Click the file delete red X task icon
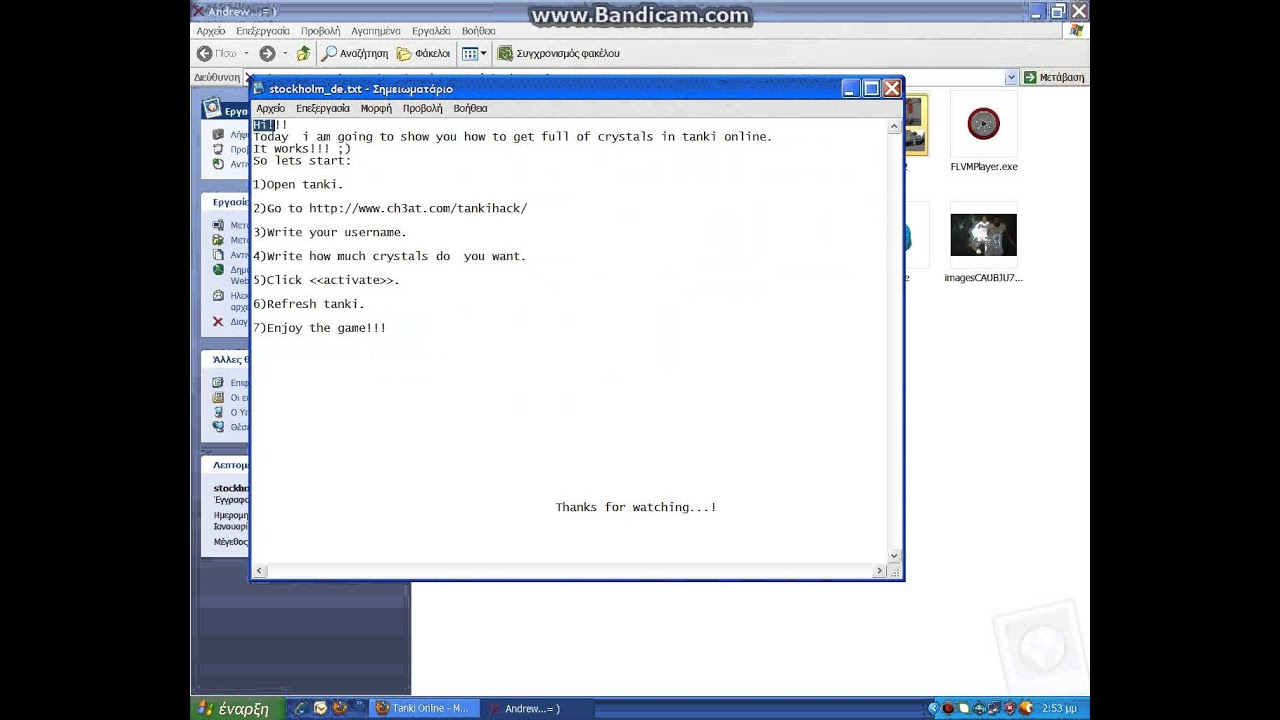The width and height of the screenshot is (1280, 720). (218, 322)
